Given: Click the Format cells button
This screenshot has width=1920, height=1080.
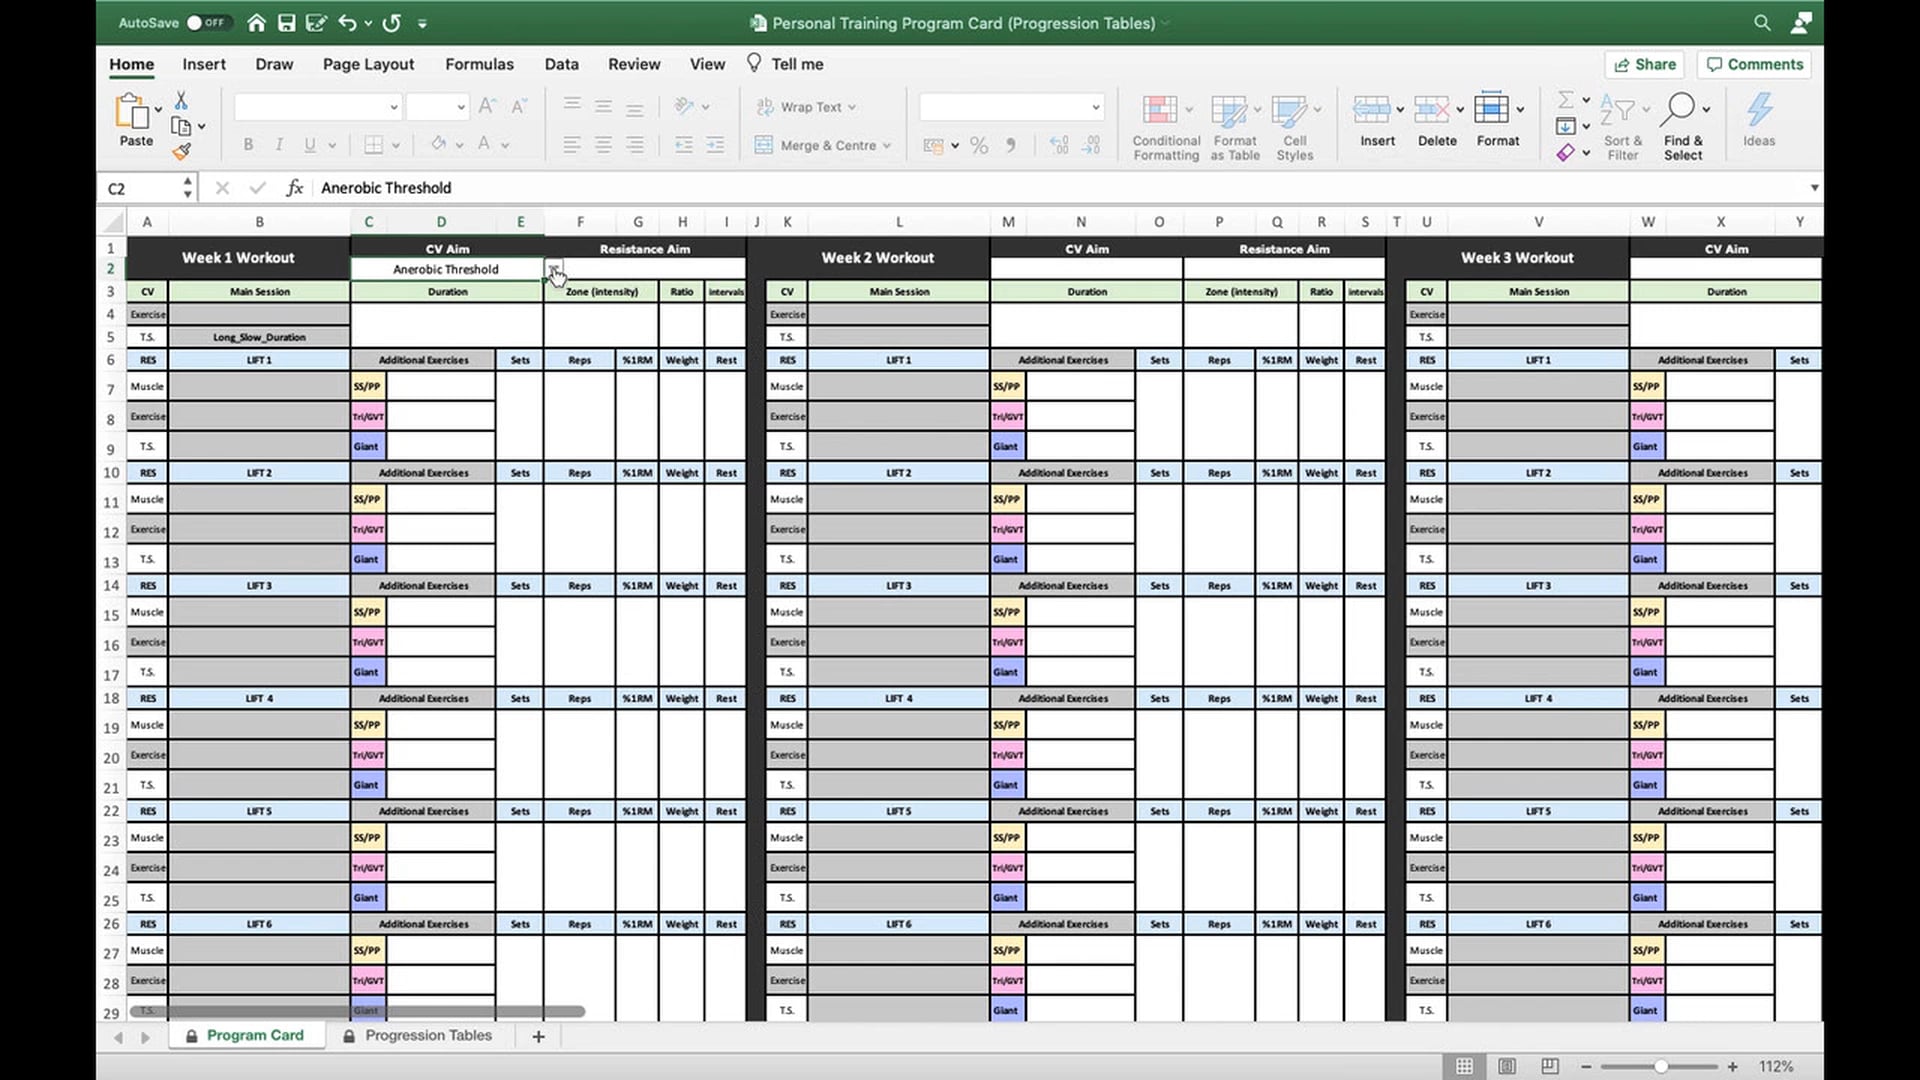Looking at the screenshot, I should point(1497,121).
